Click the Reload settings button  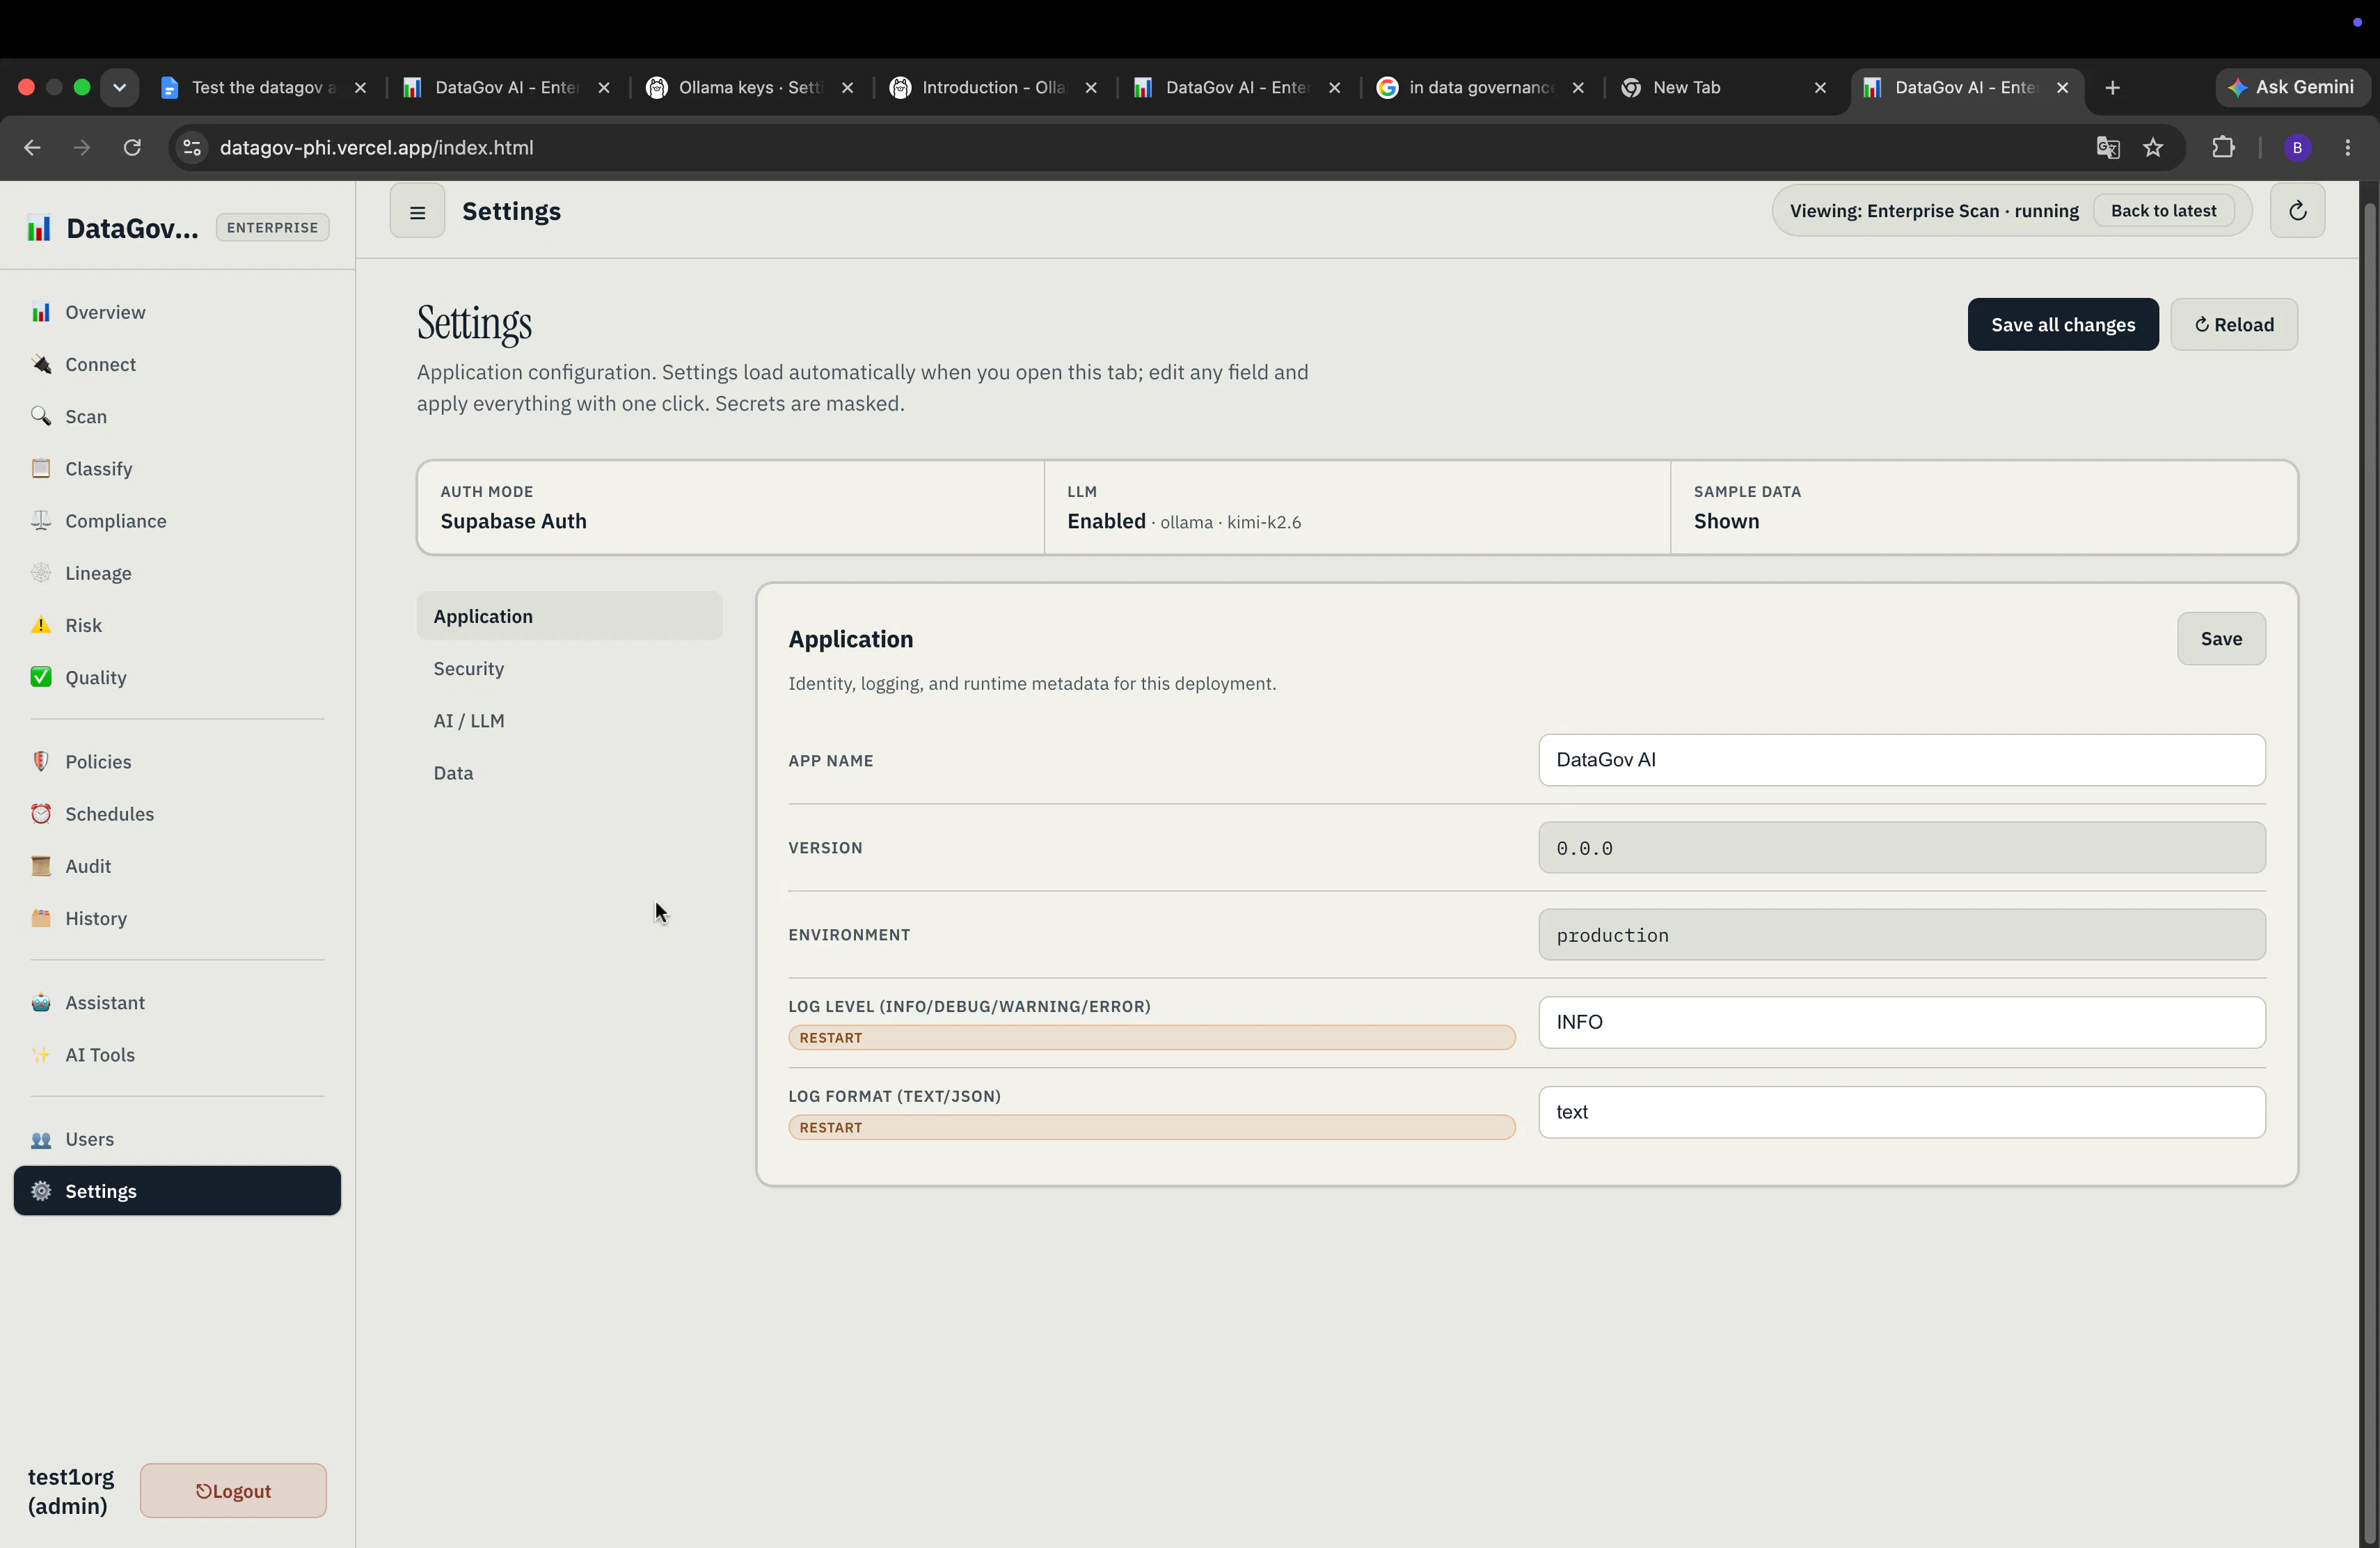click(x=2233, y=324)
